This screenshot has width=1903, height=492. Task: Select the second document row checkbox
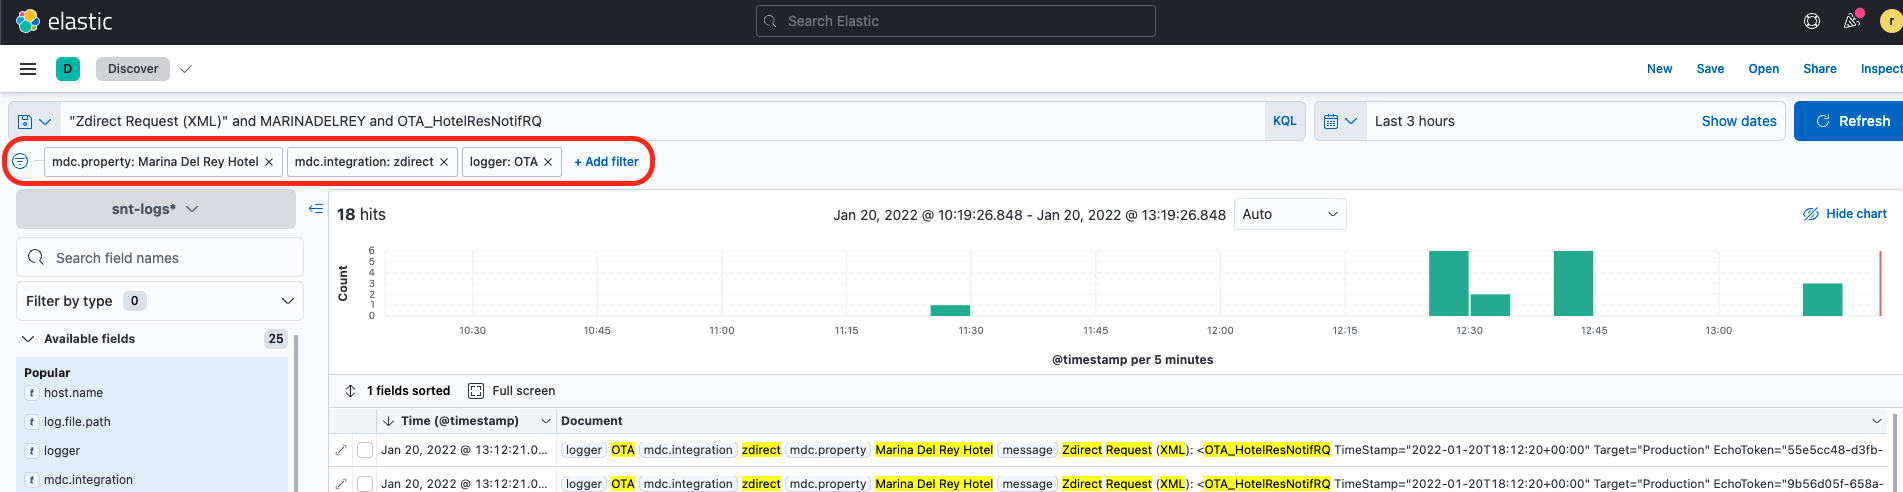(365, 484)
